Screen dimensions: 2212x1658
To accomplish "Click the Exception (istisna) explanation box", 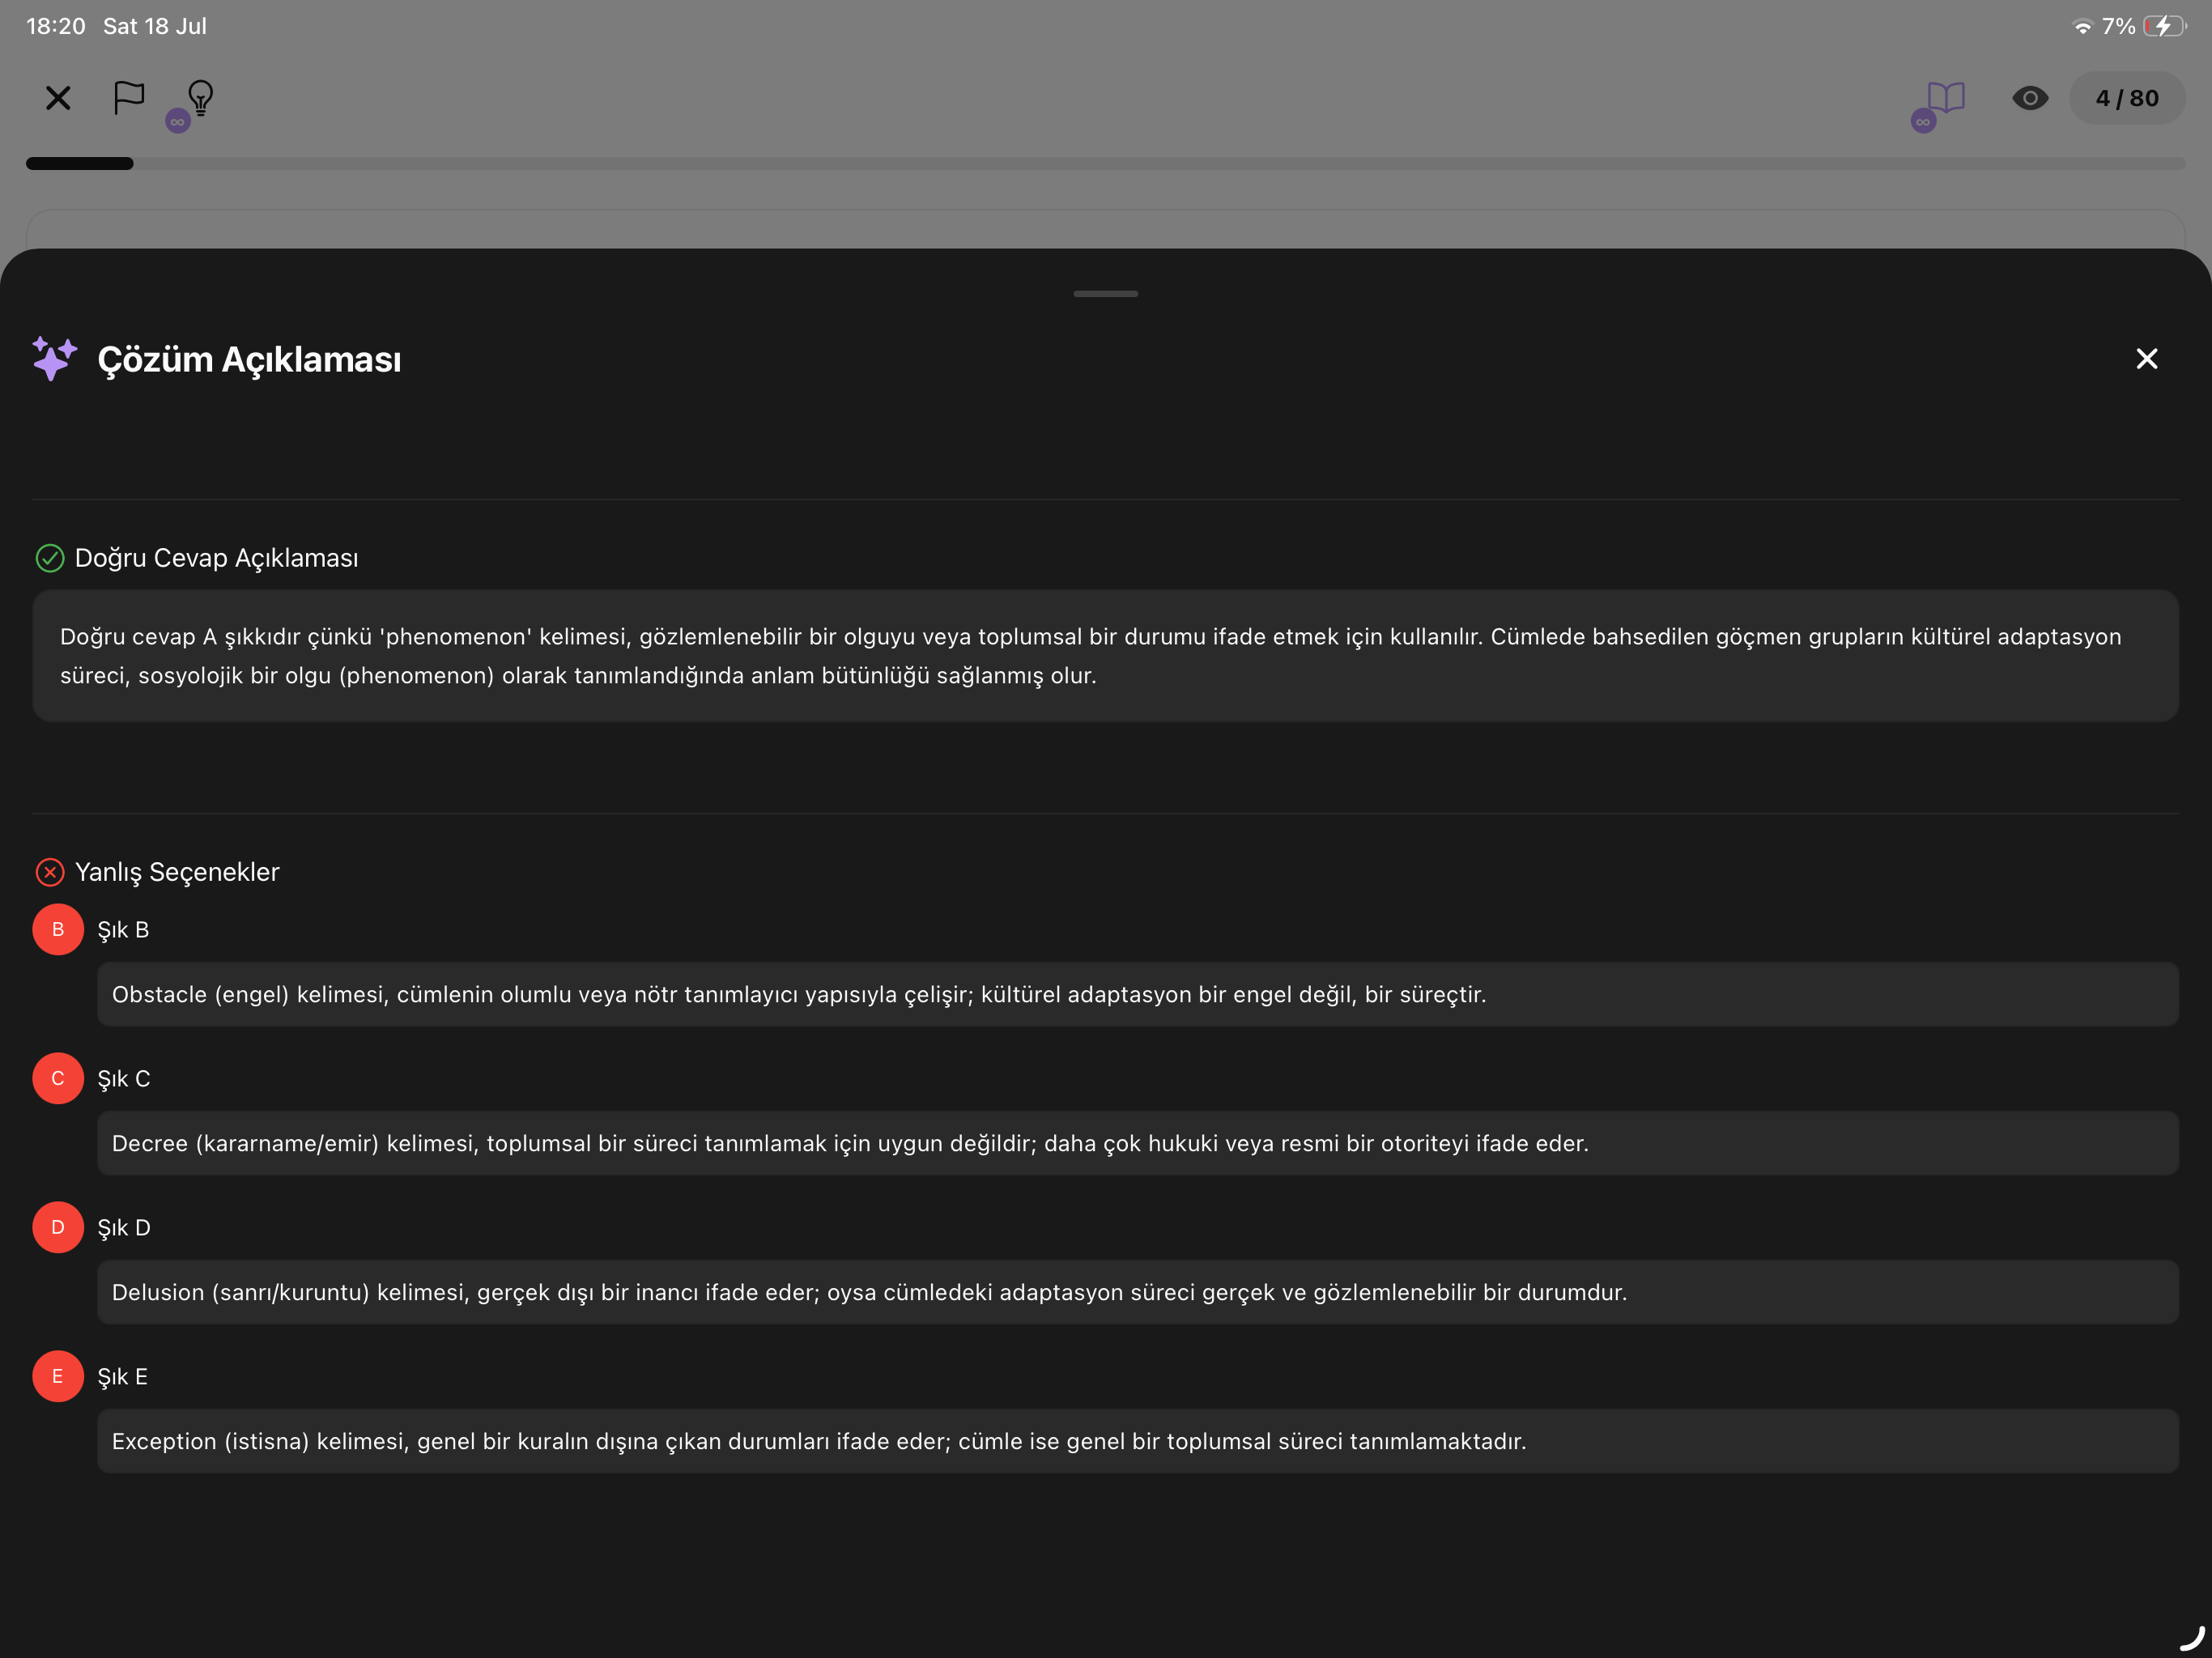I will (x=1138, y=1442).
